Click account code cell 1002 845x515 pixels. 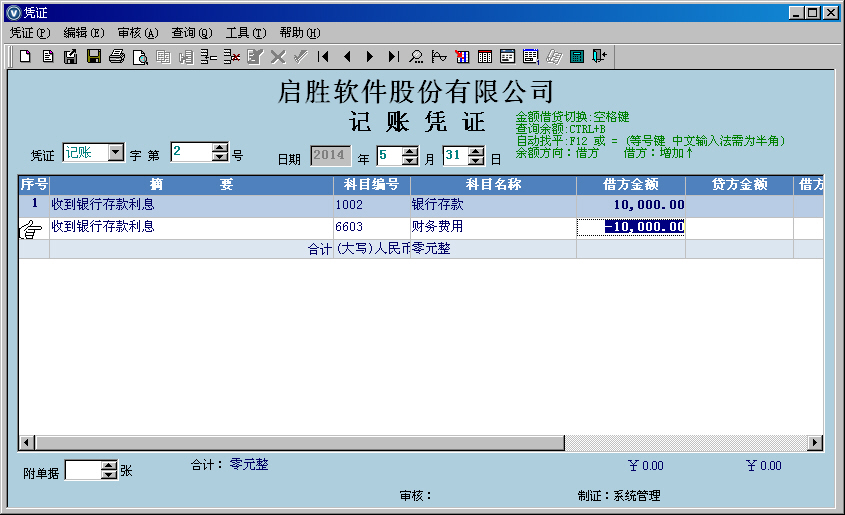tap(372, 205)
